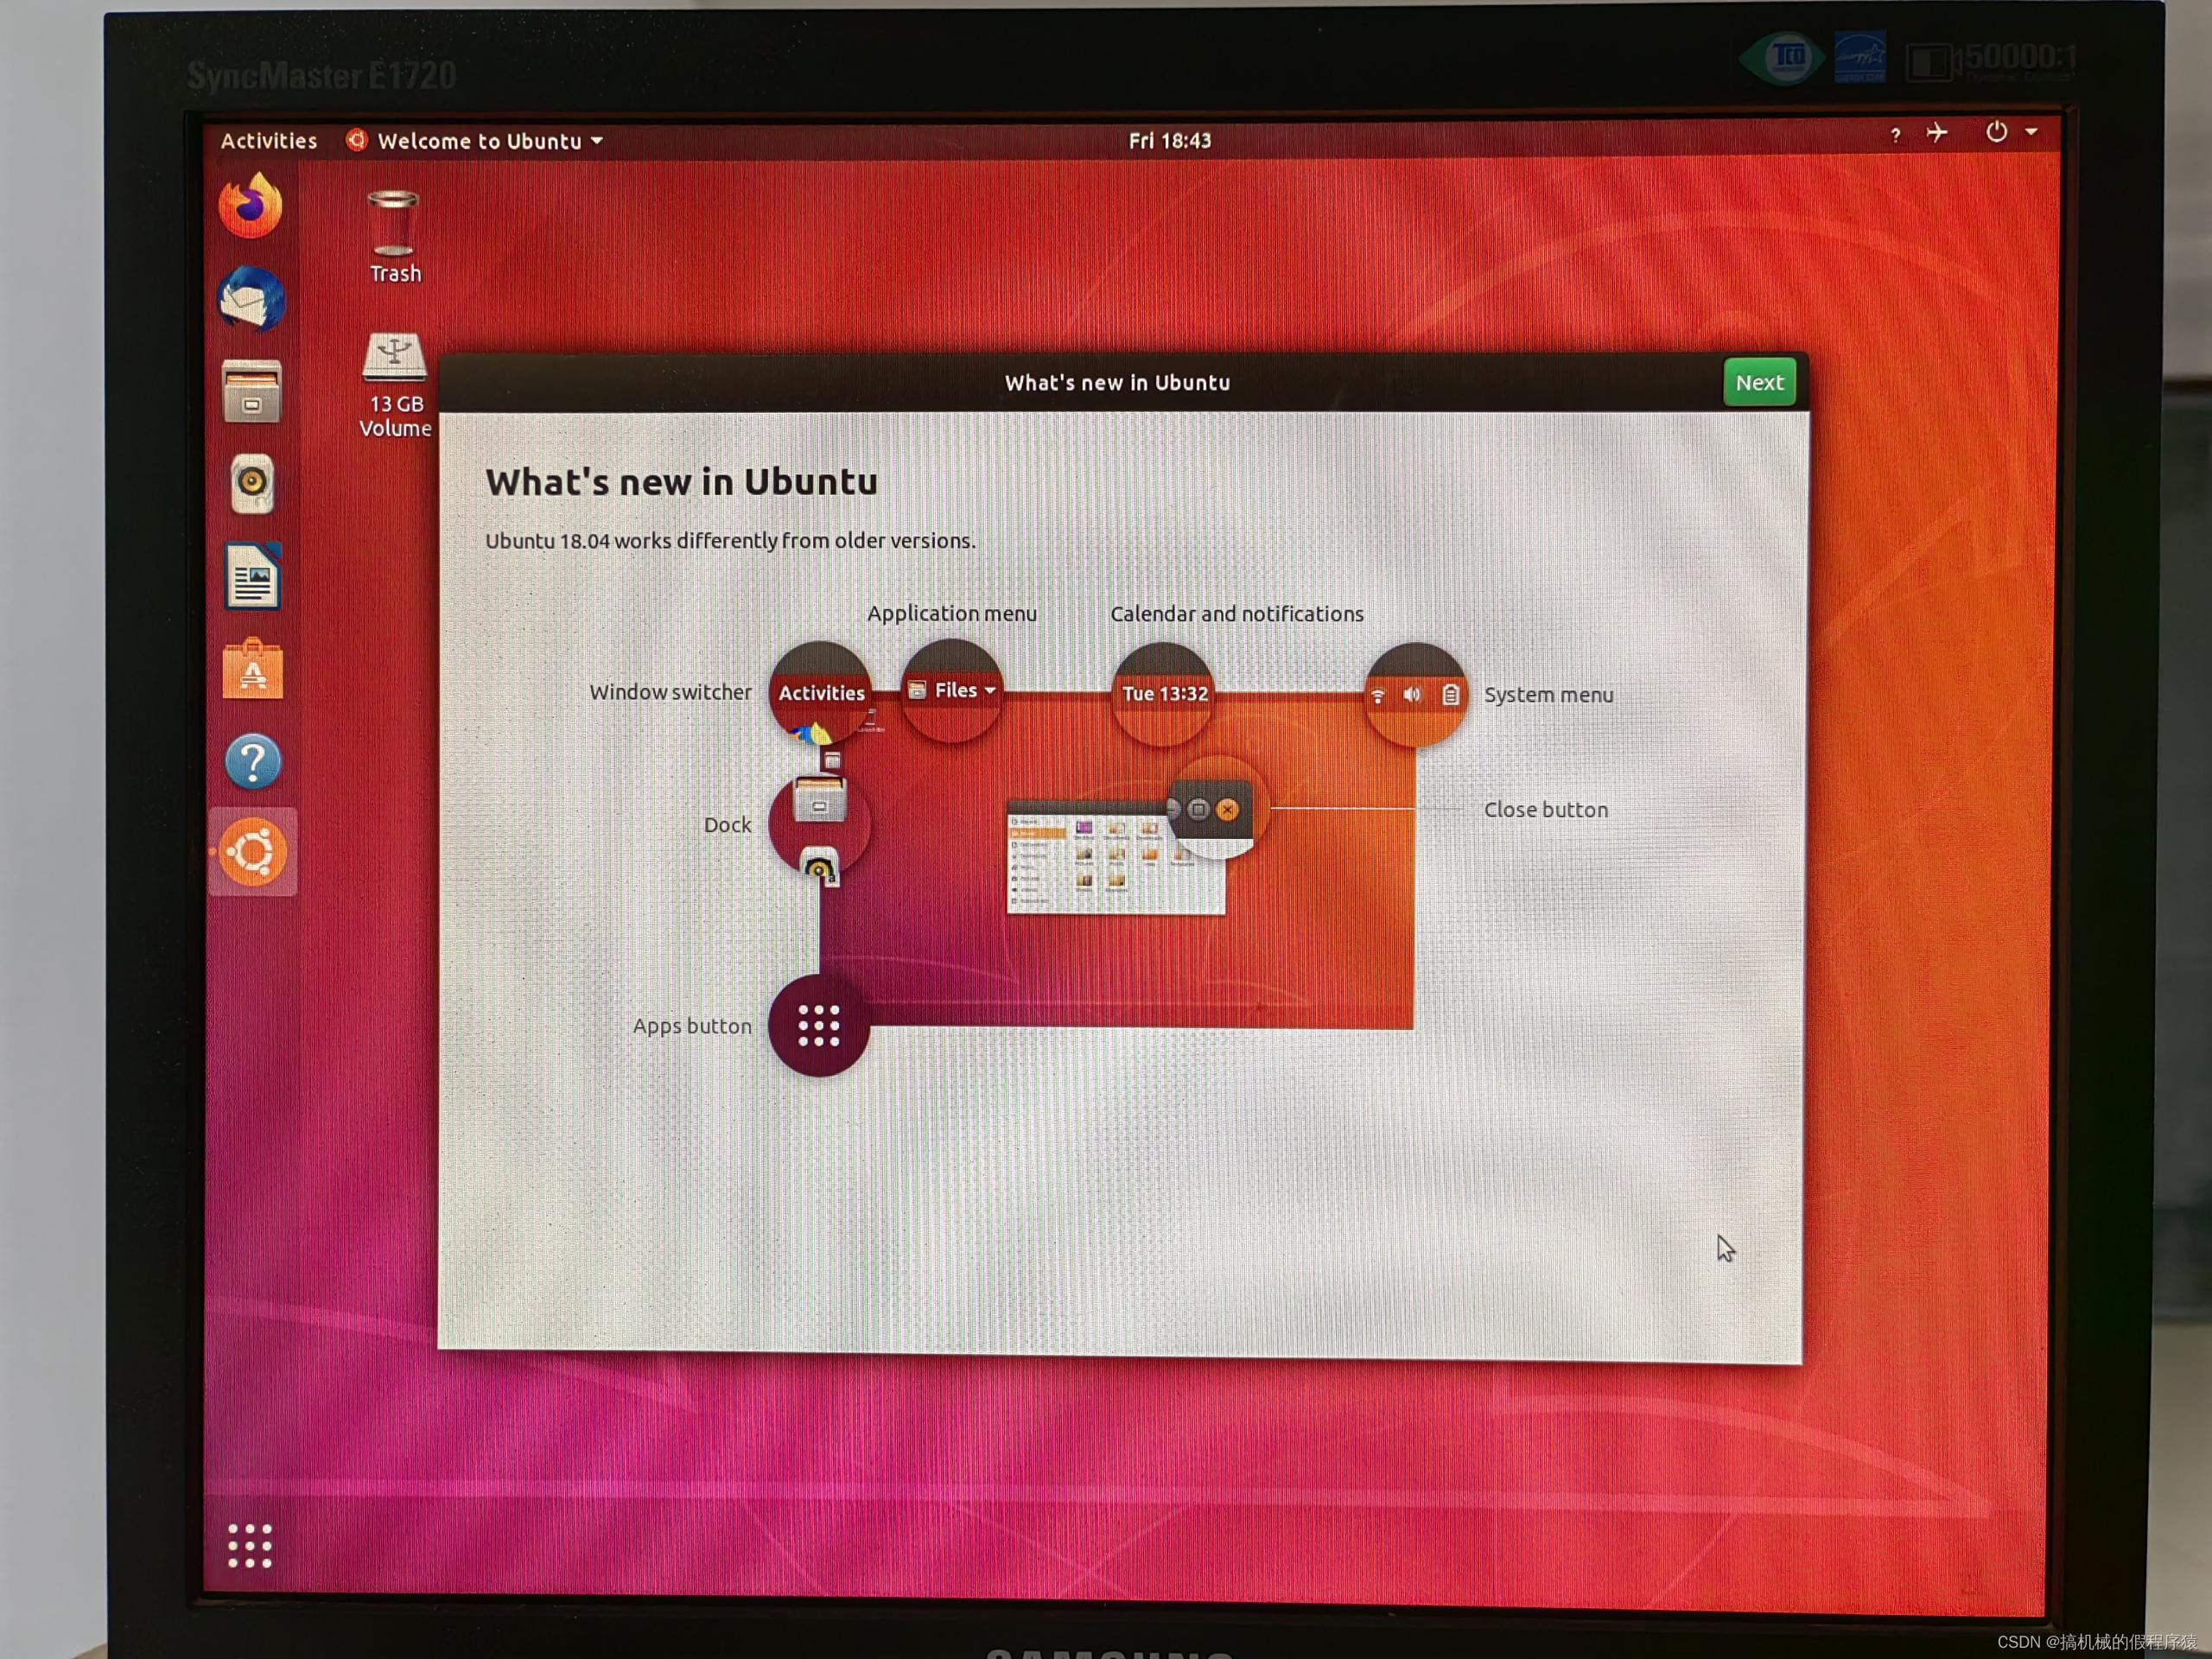Click the Activities circle in the illustration
The width and height of the screenshot is (2212, 1659).
pos(821,693)
